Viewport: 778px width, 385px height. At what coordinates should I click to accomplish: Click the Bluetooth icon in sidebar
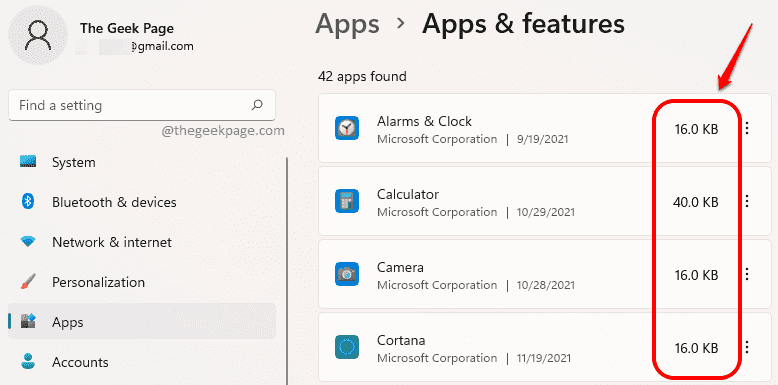28,202
